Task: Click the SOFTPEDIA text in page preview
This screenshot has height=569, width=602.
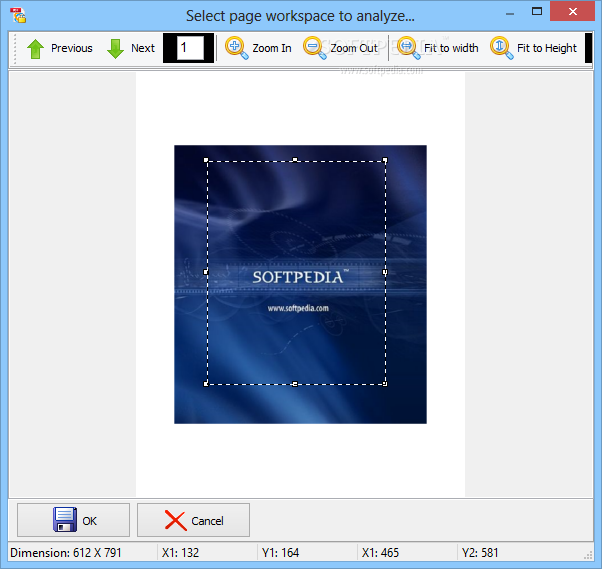Action: click(301, 276)
